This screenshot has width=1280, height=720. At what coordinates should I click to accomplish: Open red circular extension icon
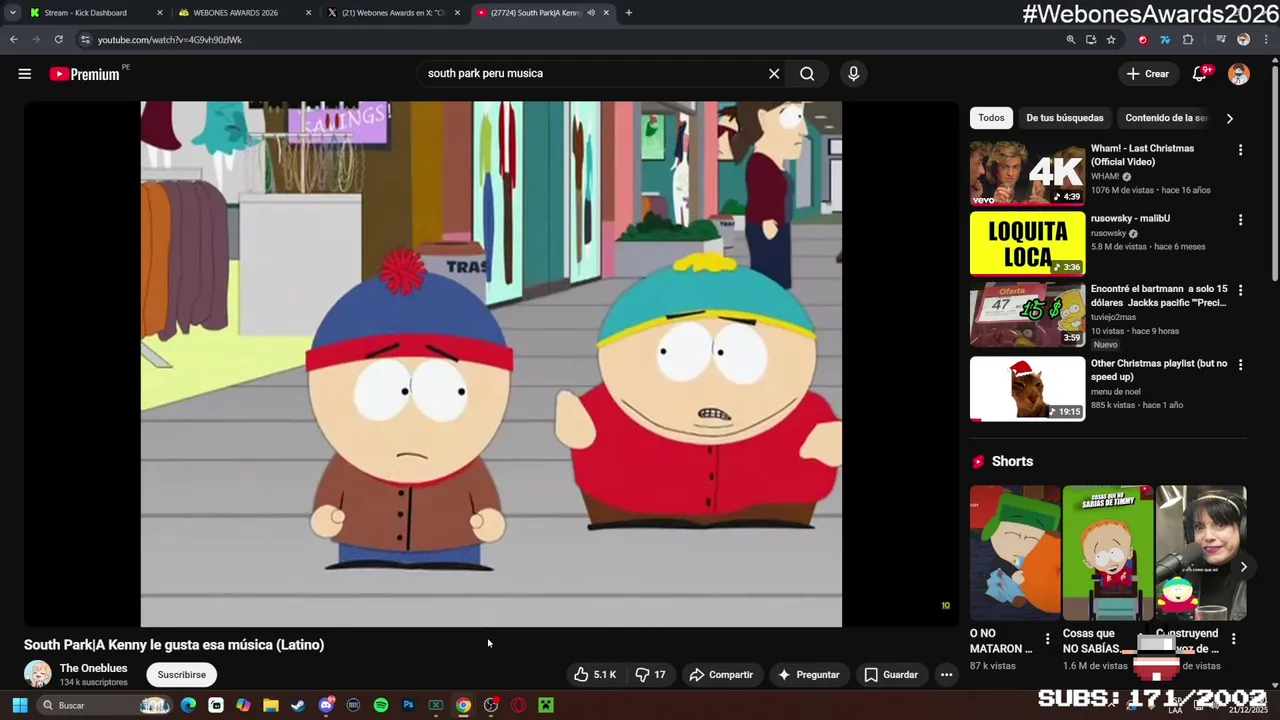coord(1143,40)
